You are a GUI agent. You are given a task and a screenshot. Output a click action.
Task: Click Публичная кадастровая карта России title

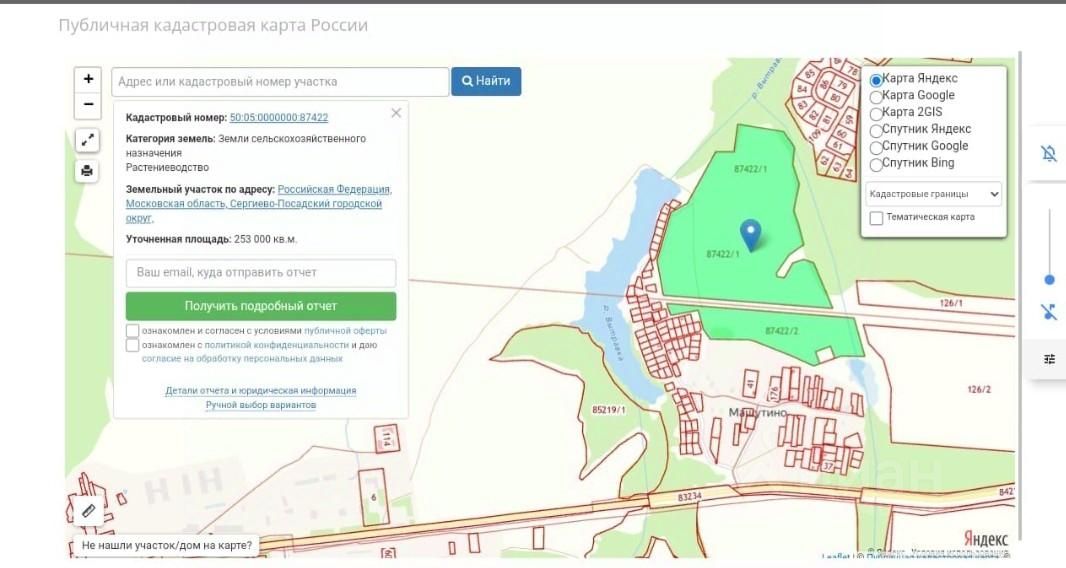pyautogui.click(x=213, y=25)
